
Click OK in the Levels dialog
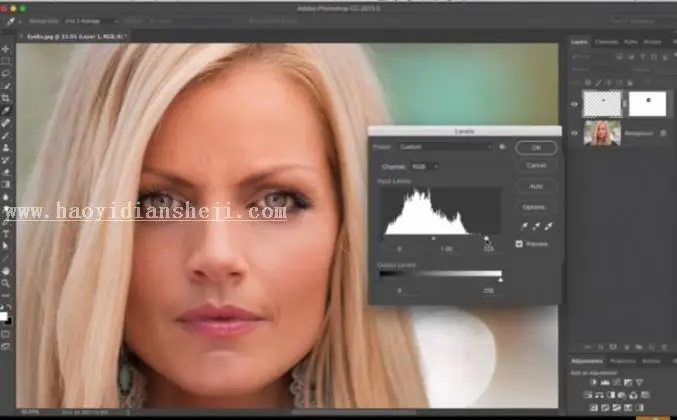point(536,148)
